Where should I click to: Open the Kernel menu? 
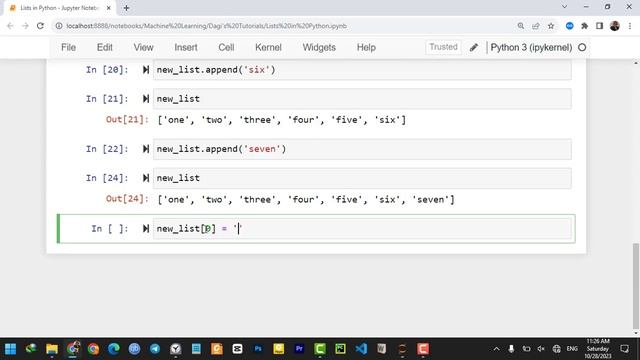coord(268,47)
